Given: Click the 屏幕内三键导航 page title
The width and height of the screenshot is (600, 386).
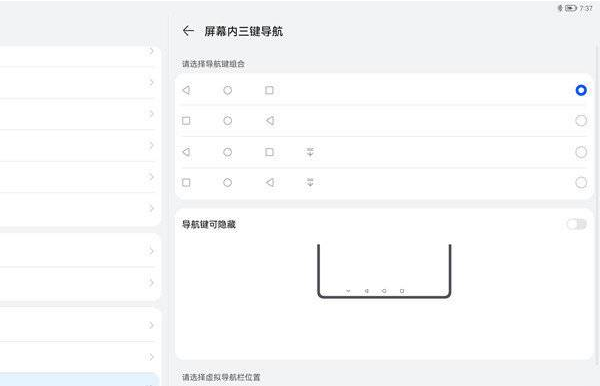Looking at the screenshot, I should tap(244, 31).
